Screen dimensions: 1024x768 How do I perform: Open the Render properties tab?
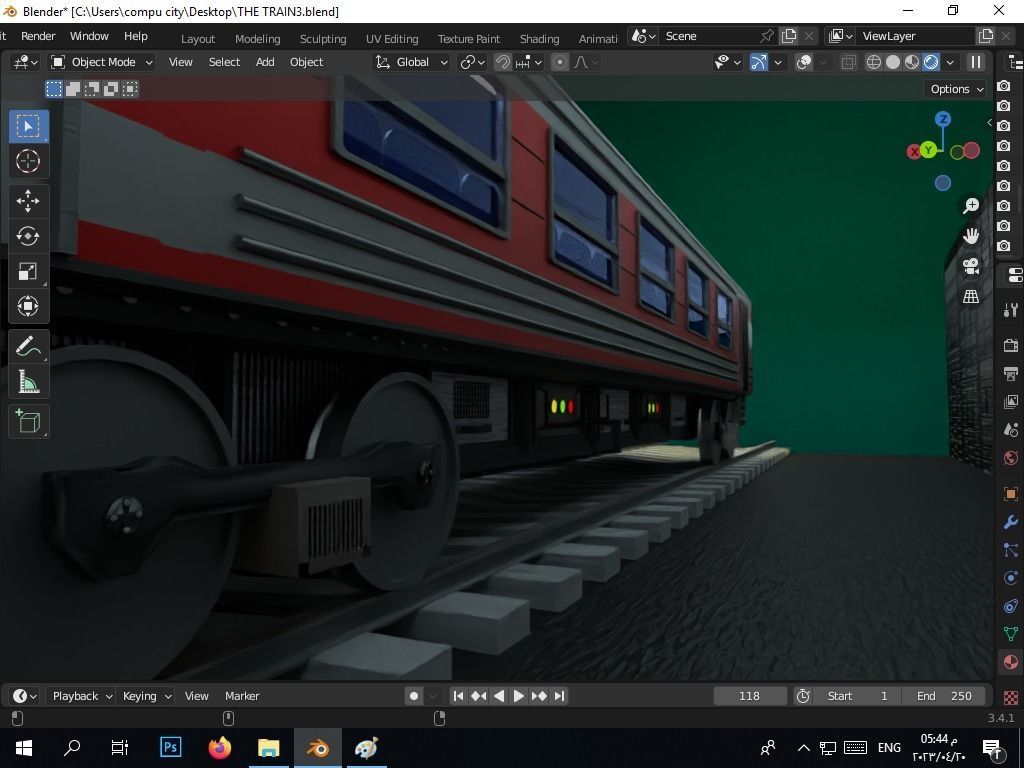tap(1011, 345)
